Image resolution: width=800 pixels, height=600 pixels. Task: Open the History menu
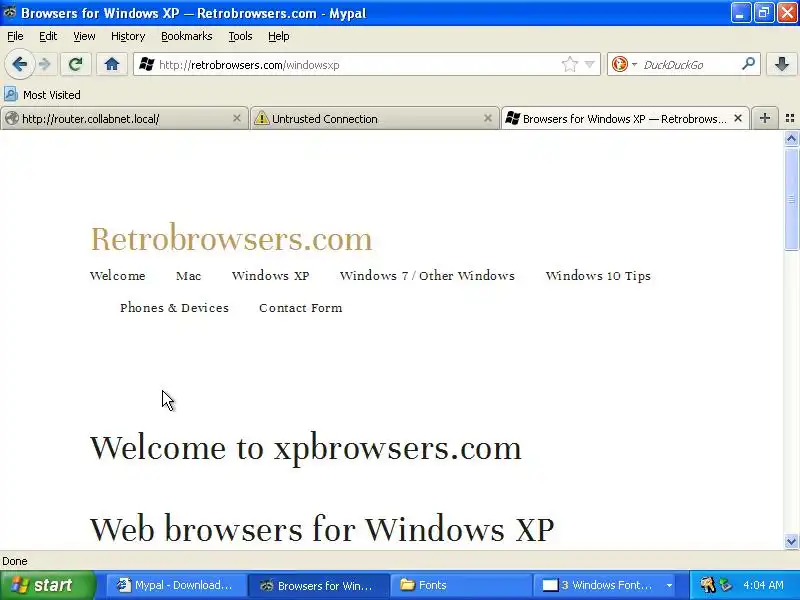(128, 36)
